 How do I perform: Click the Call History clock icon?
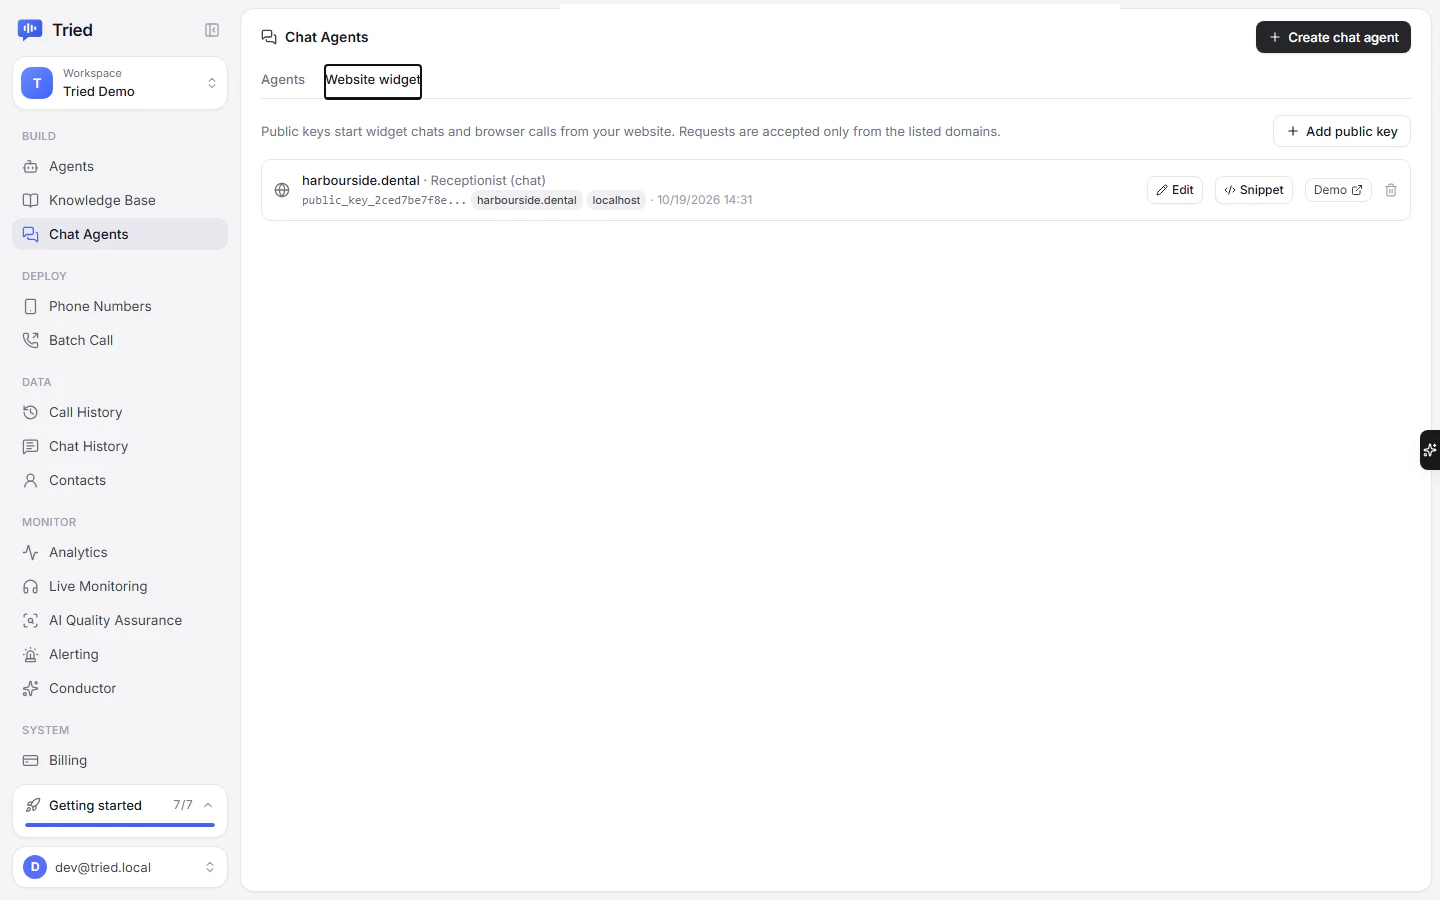pyautogui.click(x=31, y=413)
